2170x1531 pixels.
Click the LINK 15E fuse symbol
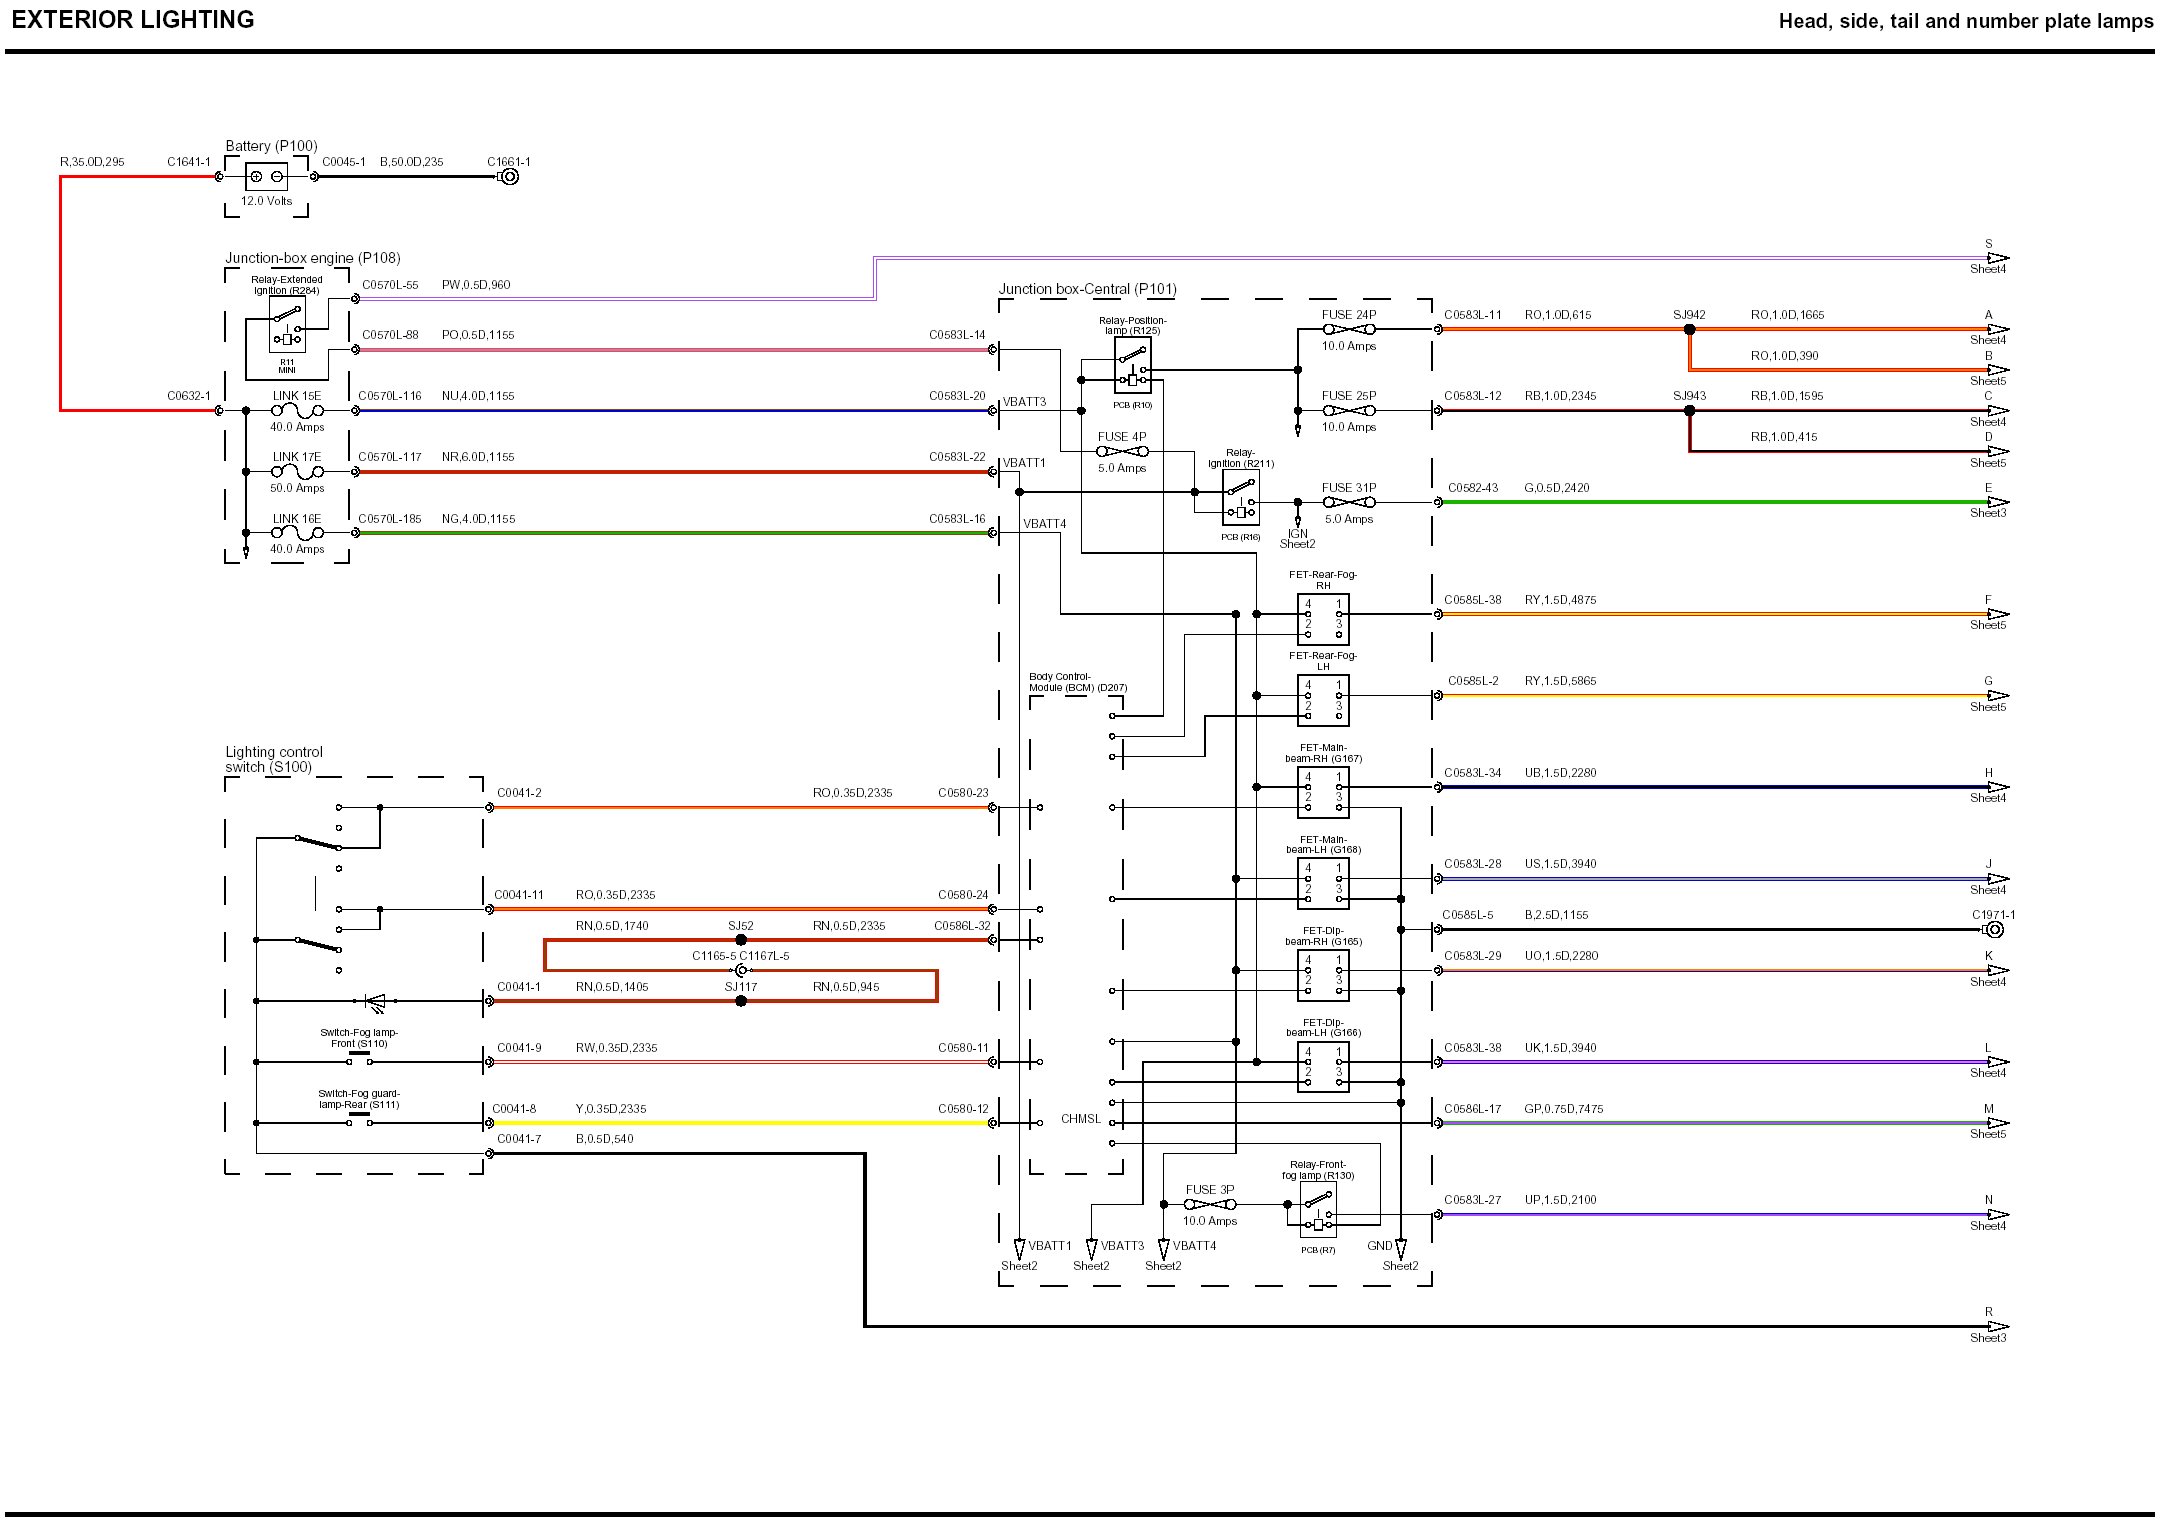(x=297, y=411)
